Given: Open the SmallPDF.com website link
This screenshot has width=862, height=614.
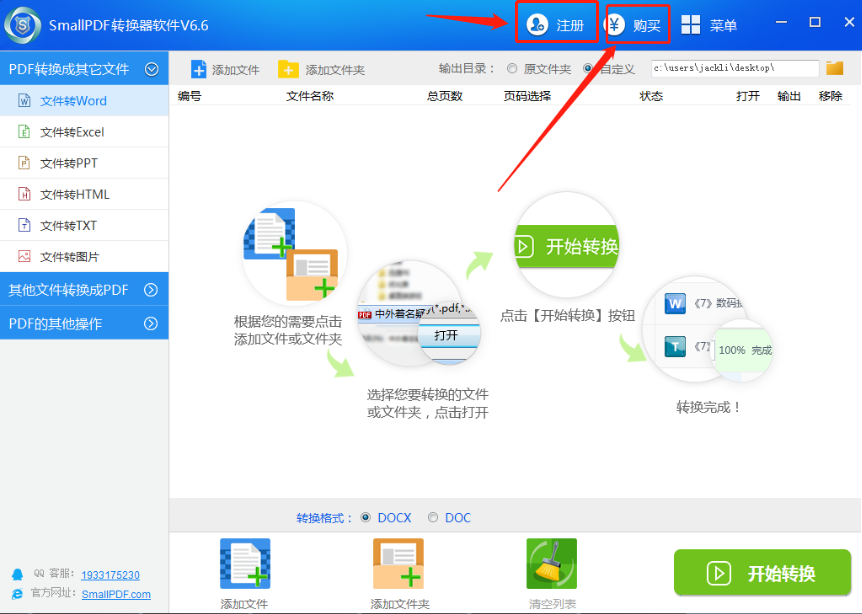Looking at the screenshot, I should pyautogui.click(x=116, y=594).
